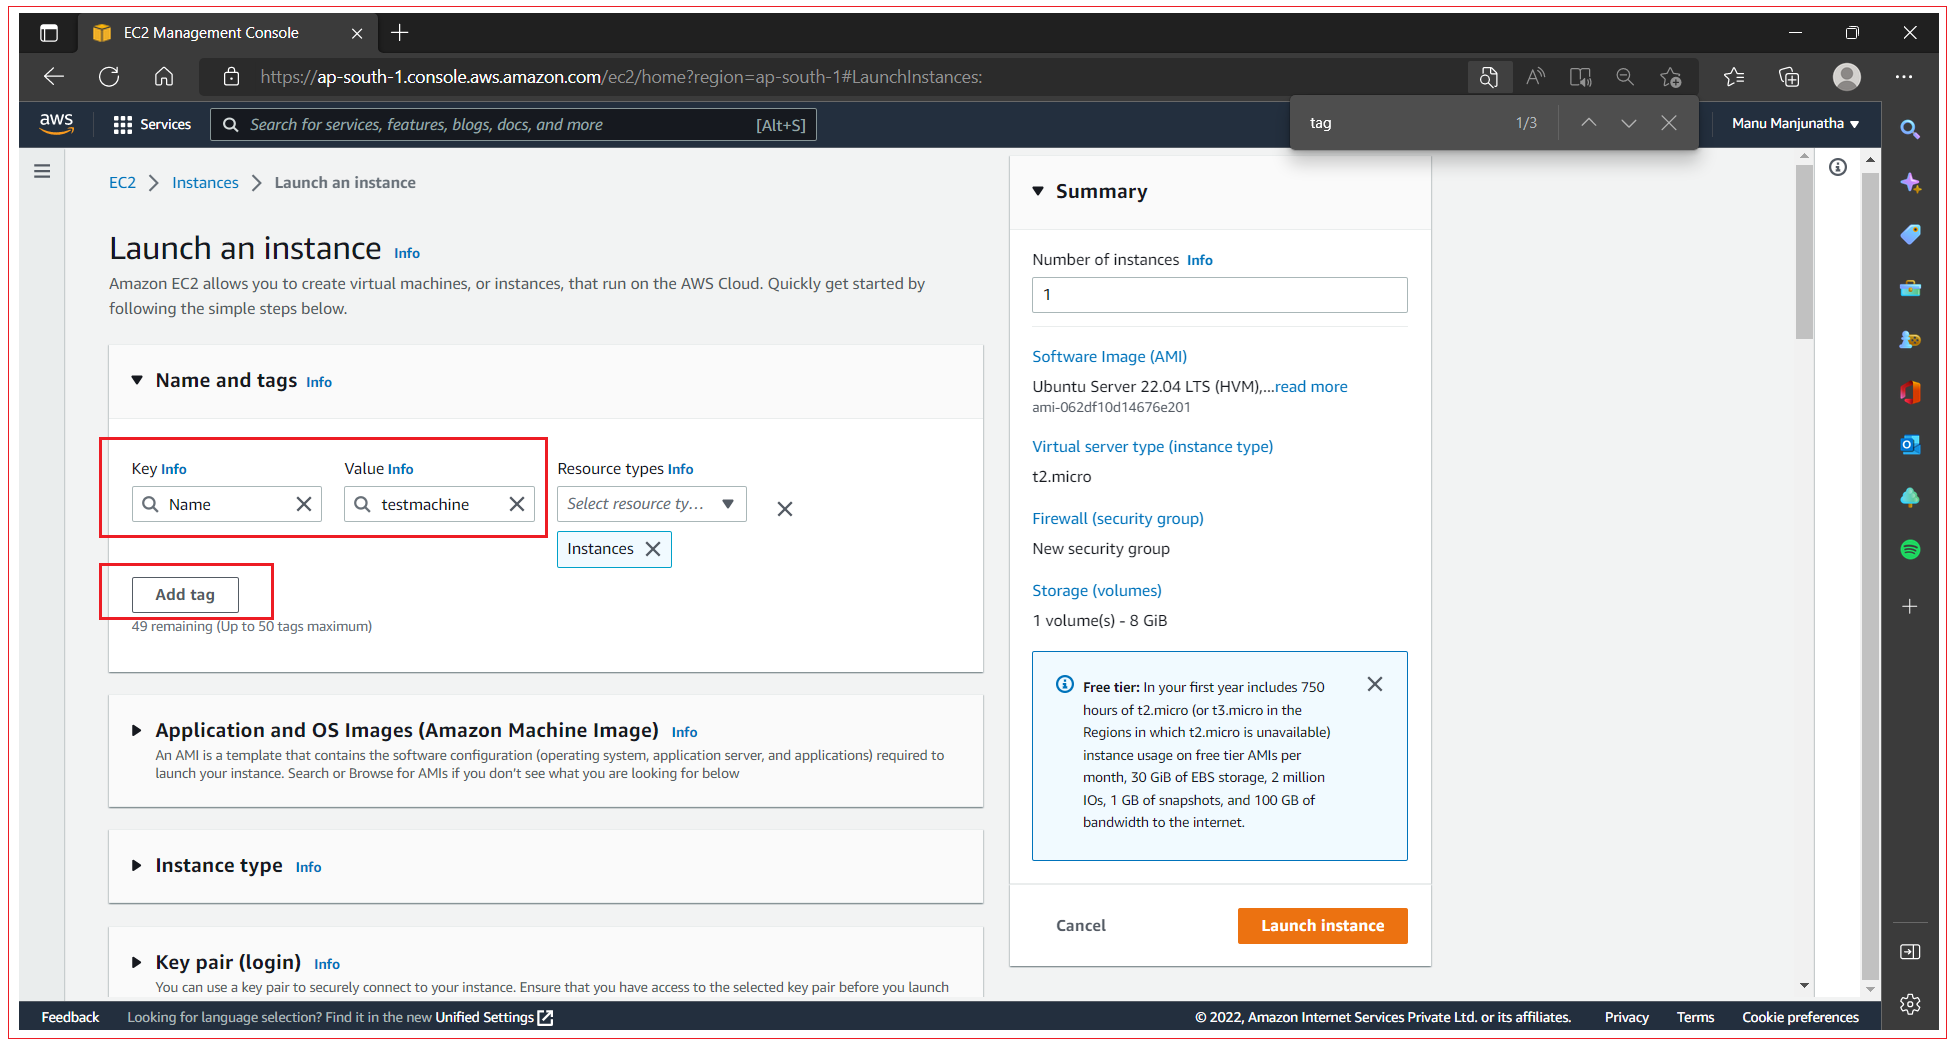Open Software Image (AMI) summary link
This screenshot has height=1047, width=1955.
[1109, 357]
